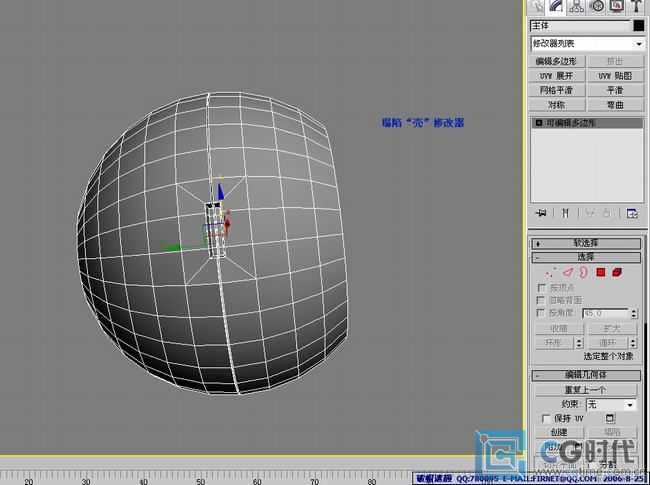Toggle show end result icon
Viewport: 650px width, 485px height.
565,213
